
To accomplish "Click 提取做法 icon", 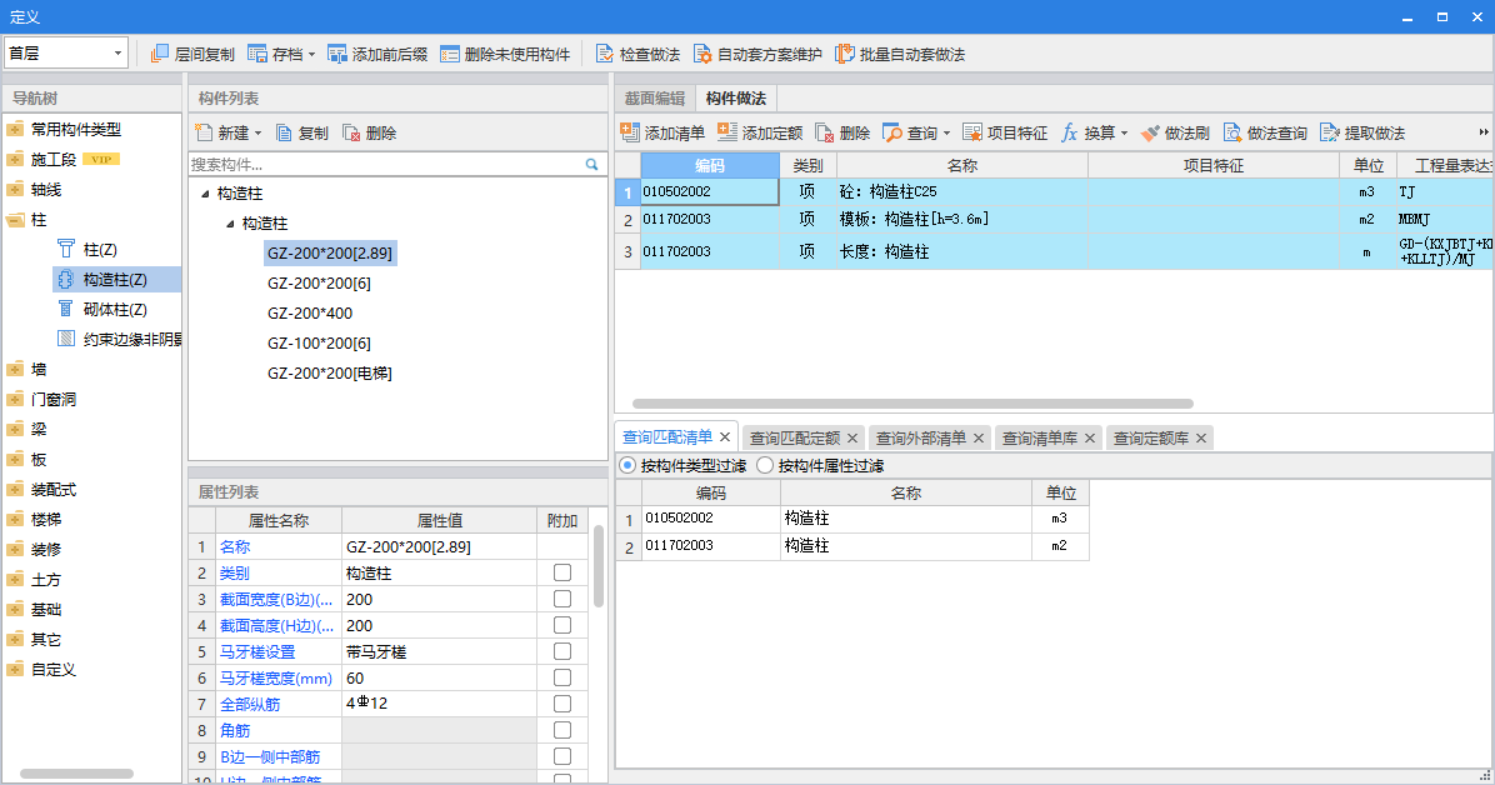I will pyautogui.click(x=1330, y=133).
